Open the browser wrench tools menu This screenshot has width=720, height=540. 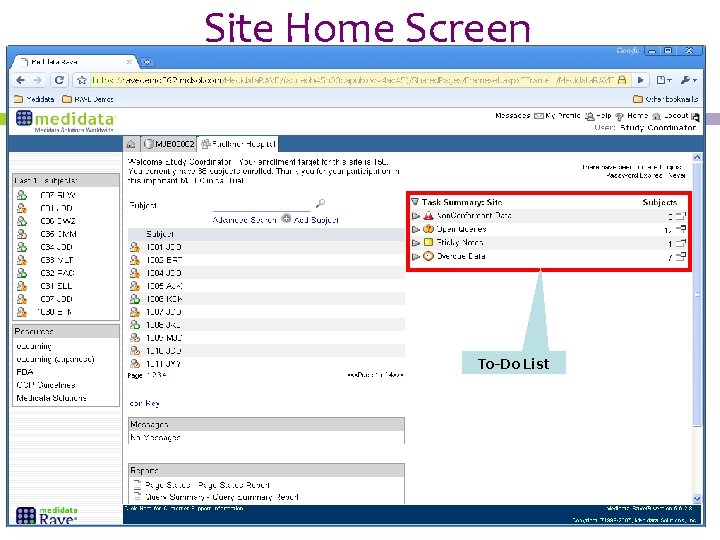688,80
